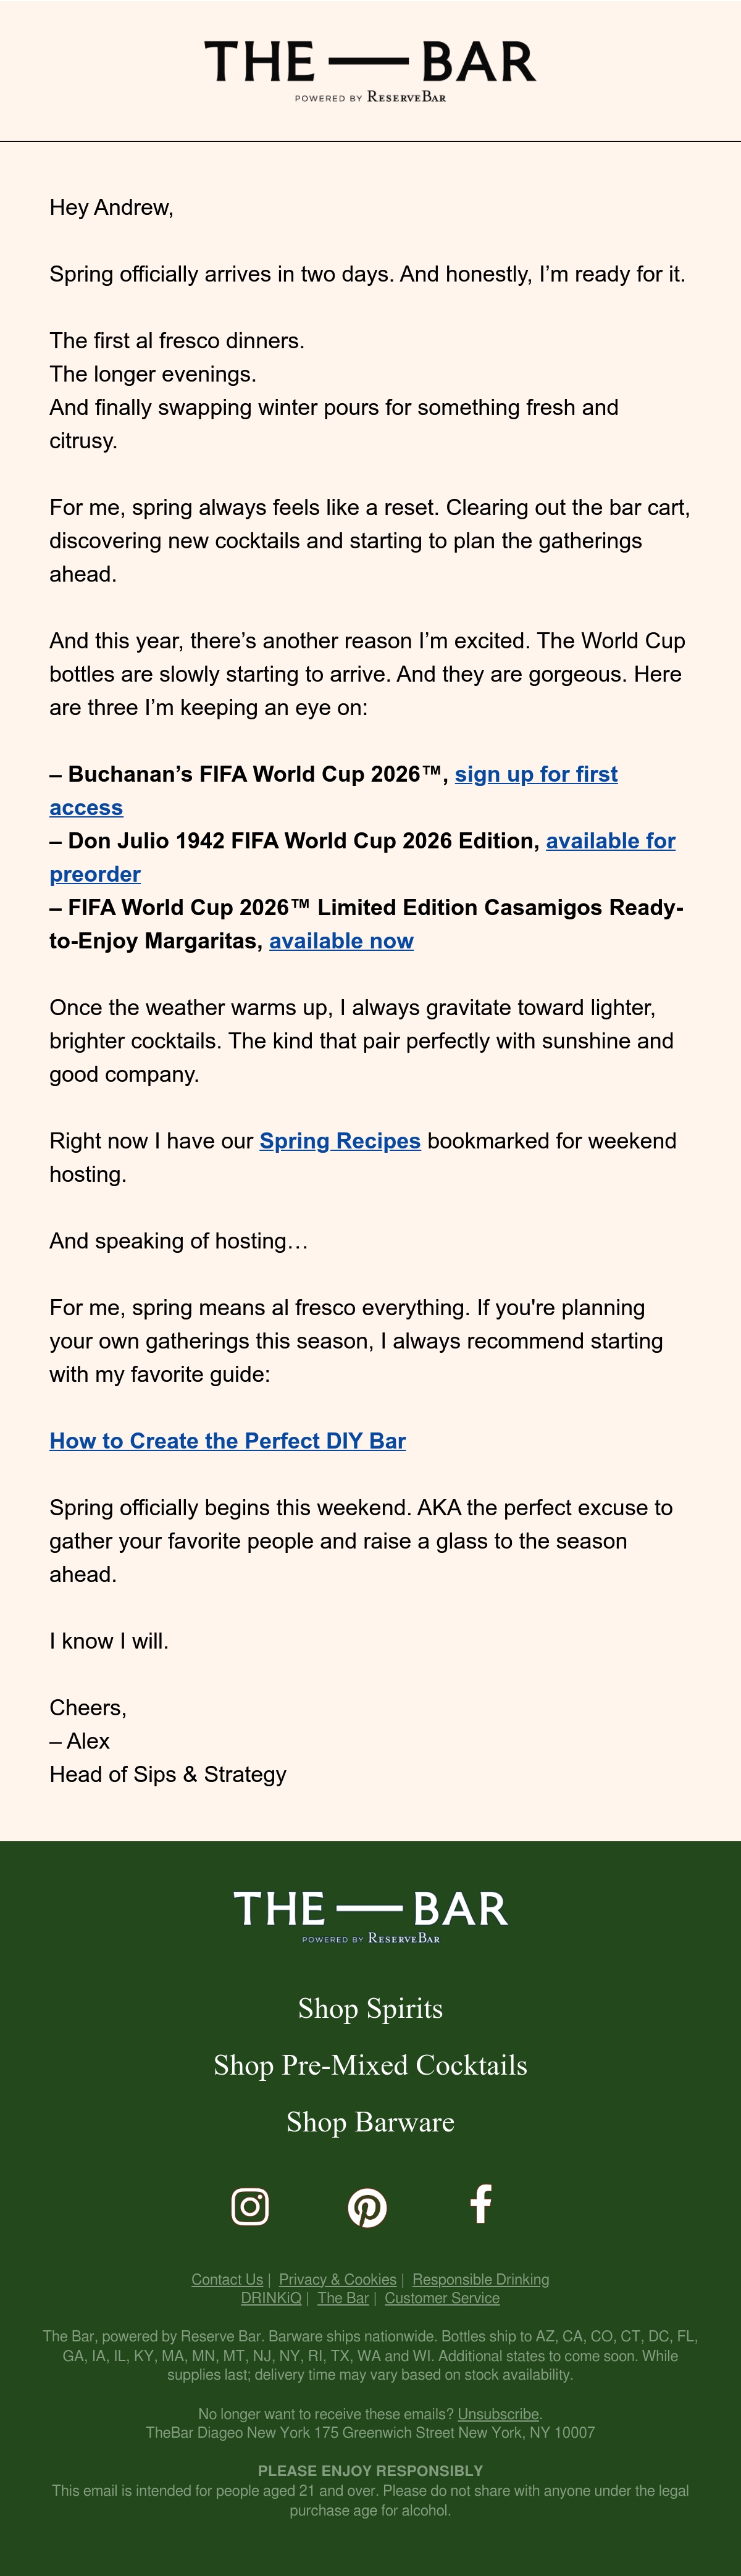Open the Customer Service link
This screenshot has width=741, height=2576.
coord(442,2298)
